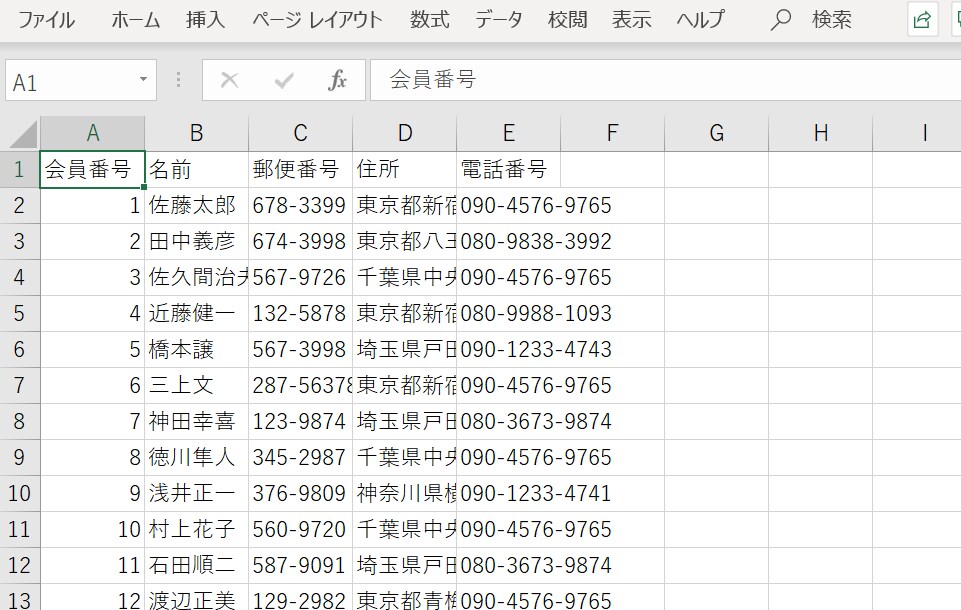Image resolution: width=961 pixels, height=610 pixels.
Task: Select row 5 header
Action: click(x=20, y=313)
